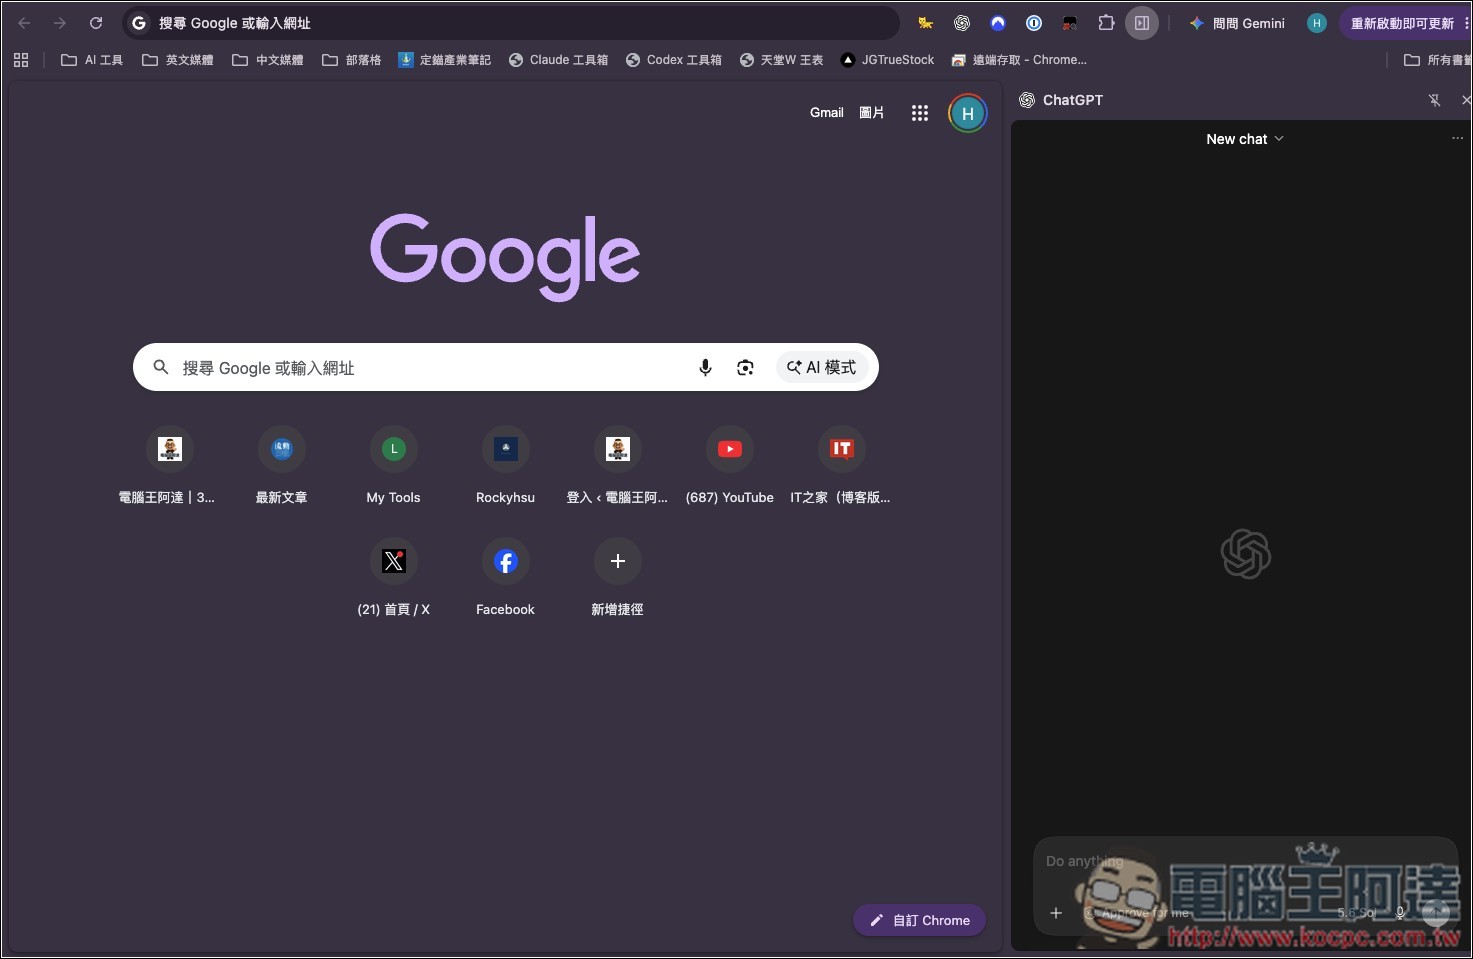Click the address bar

pyautogui.click(x=510, y=23)
